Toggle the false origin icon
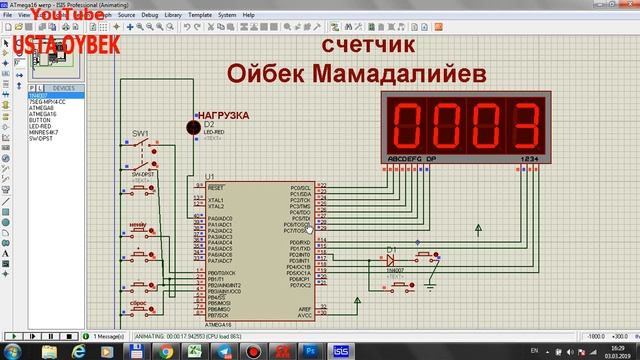Viewport: 640px width, 360px height. click(116, 27)
